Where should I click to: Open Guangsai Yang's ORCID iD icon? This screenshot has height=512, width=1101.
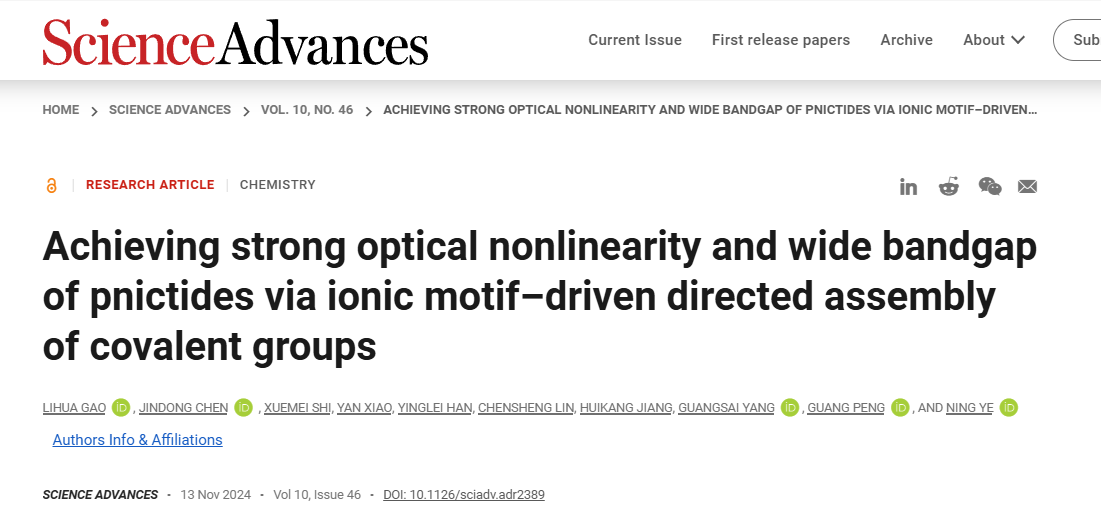(790, 407)
